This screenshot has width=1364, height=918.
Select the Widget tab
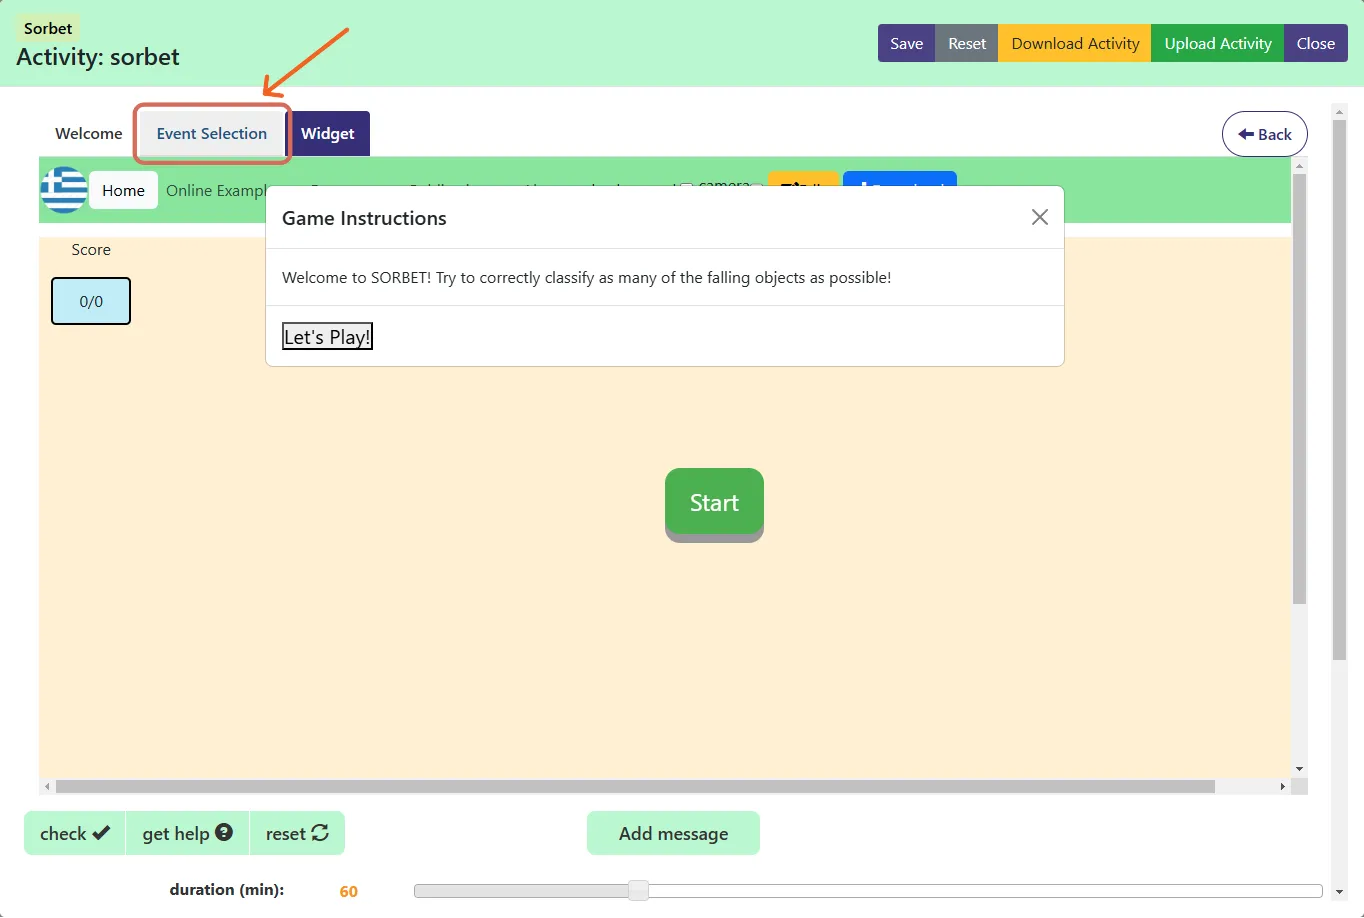click(328, 134)
